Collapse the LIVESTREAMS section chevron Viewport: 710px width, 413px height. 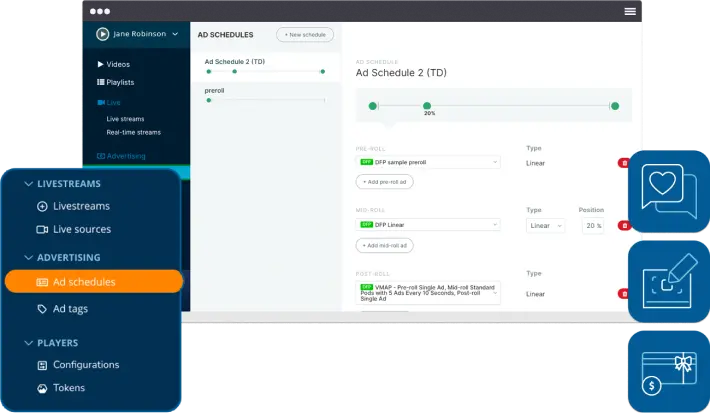27,184
